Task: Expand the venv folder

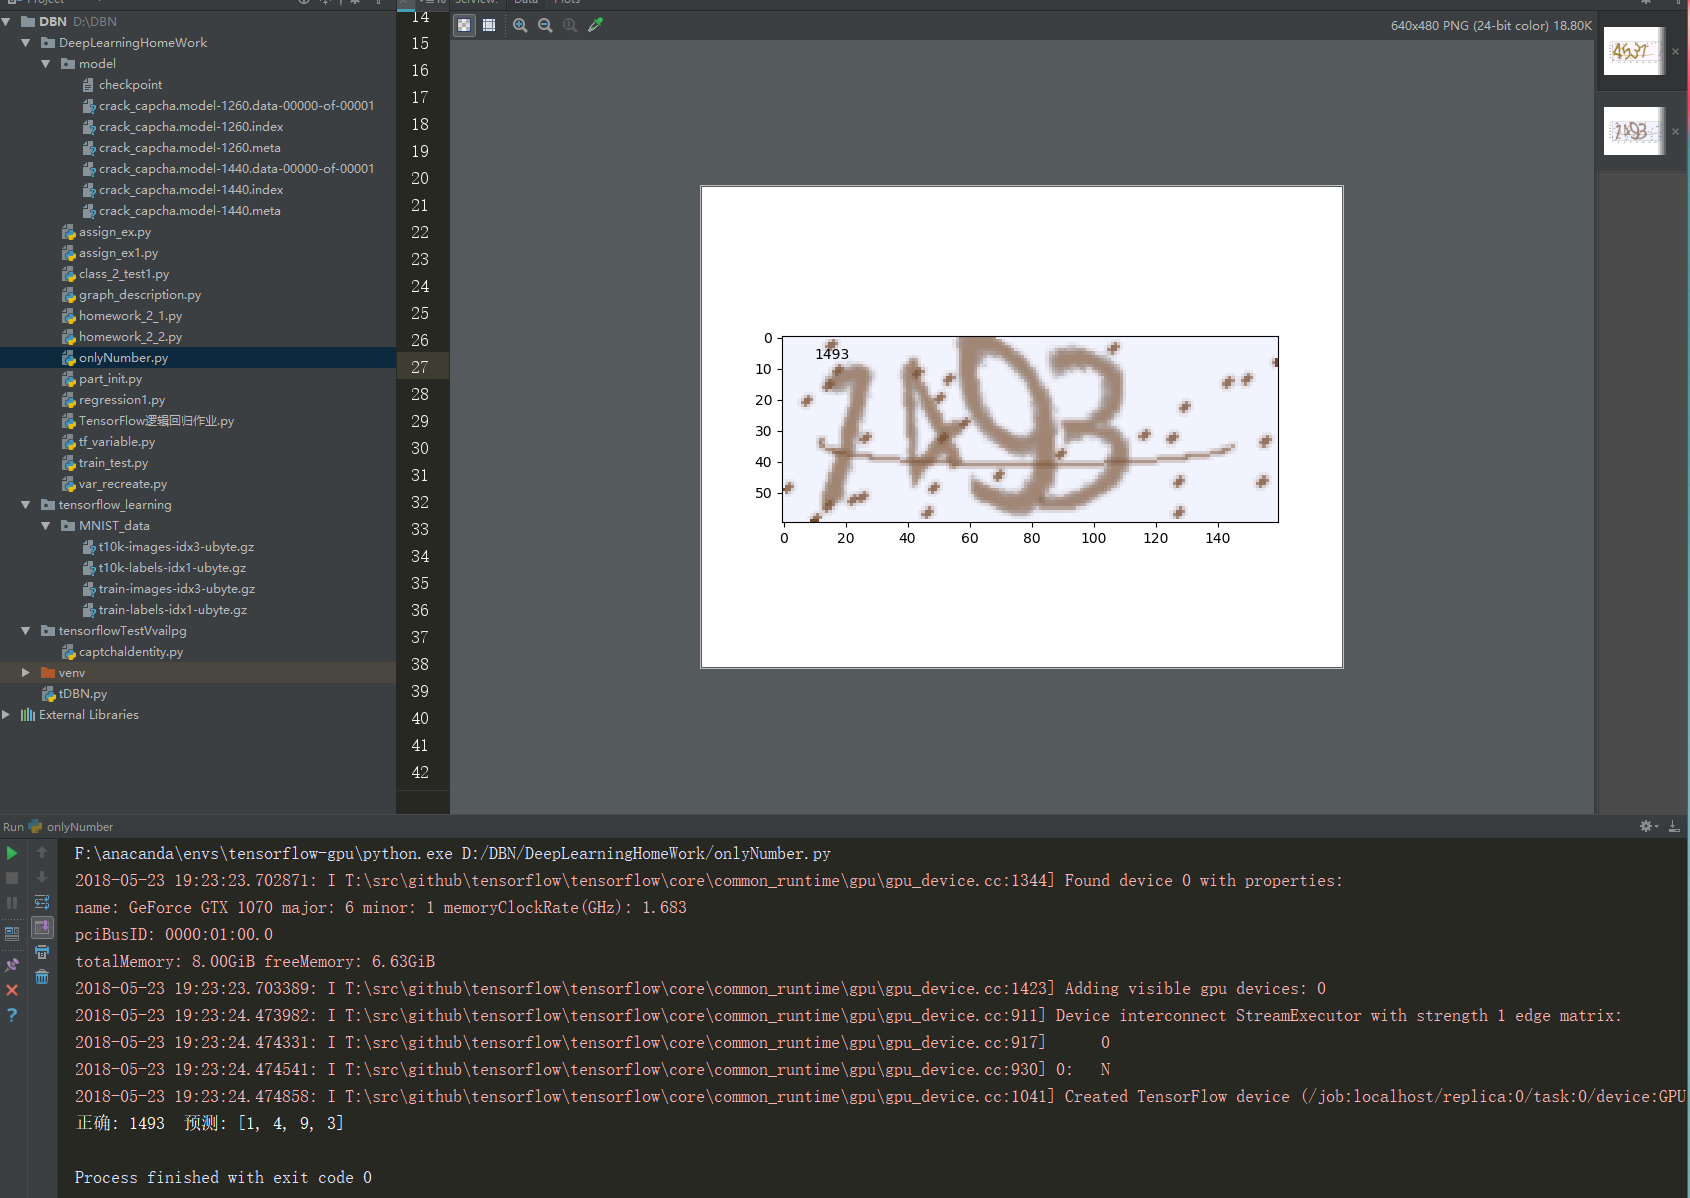Action: (x=26, y=673)
